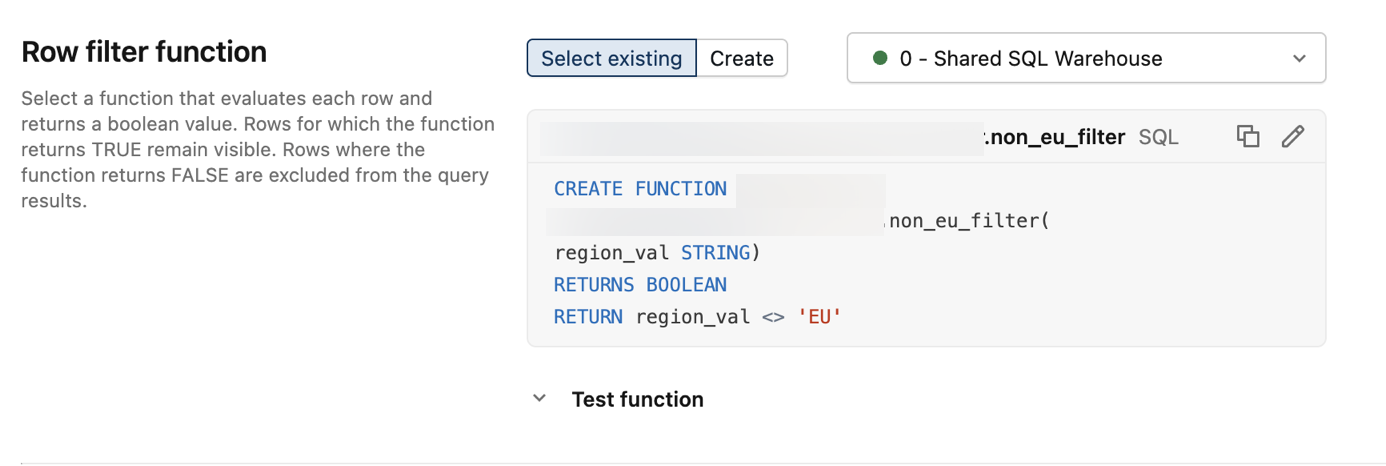Click the Test function label
The height and width of the screenshot is (466, 1386).
coord(637,399)
